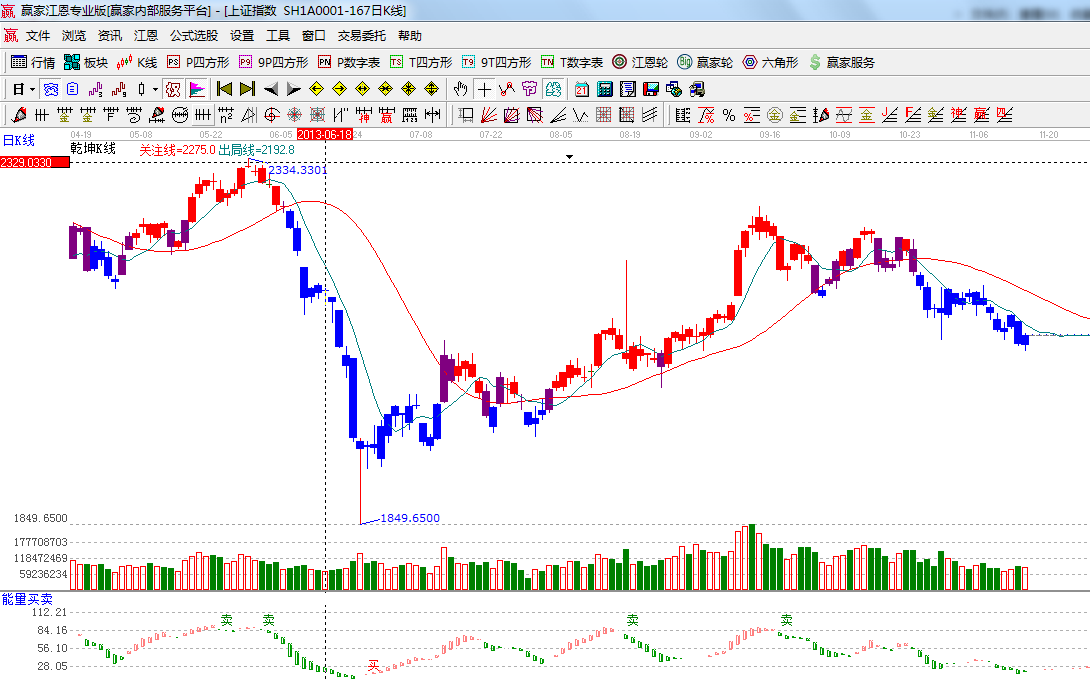
Task: Click the percent (%) drawing tool
Action: (x=729, y=114)
